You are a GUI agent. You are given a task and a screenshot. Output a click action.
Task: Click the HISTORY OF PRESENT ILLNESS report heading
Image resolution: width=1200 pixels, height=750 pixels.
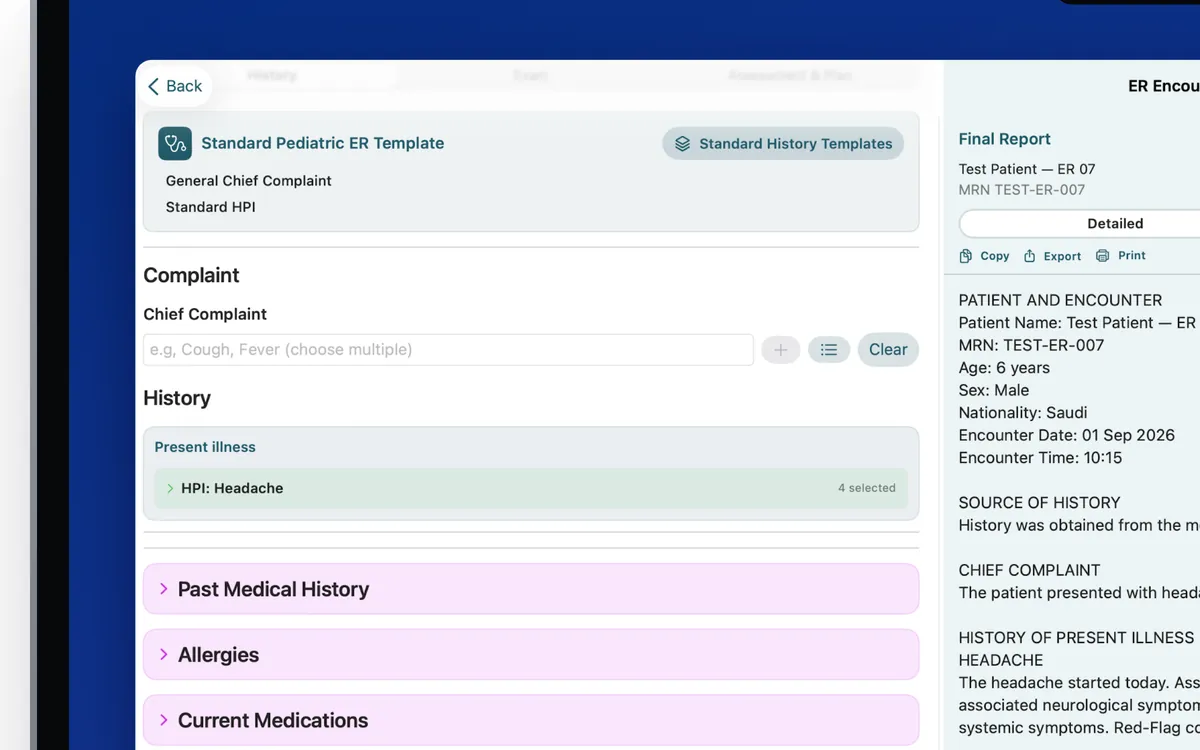1076,638
